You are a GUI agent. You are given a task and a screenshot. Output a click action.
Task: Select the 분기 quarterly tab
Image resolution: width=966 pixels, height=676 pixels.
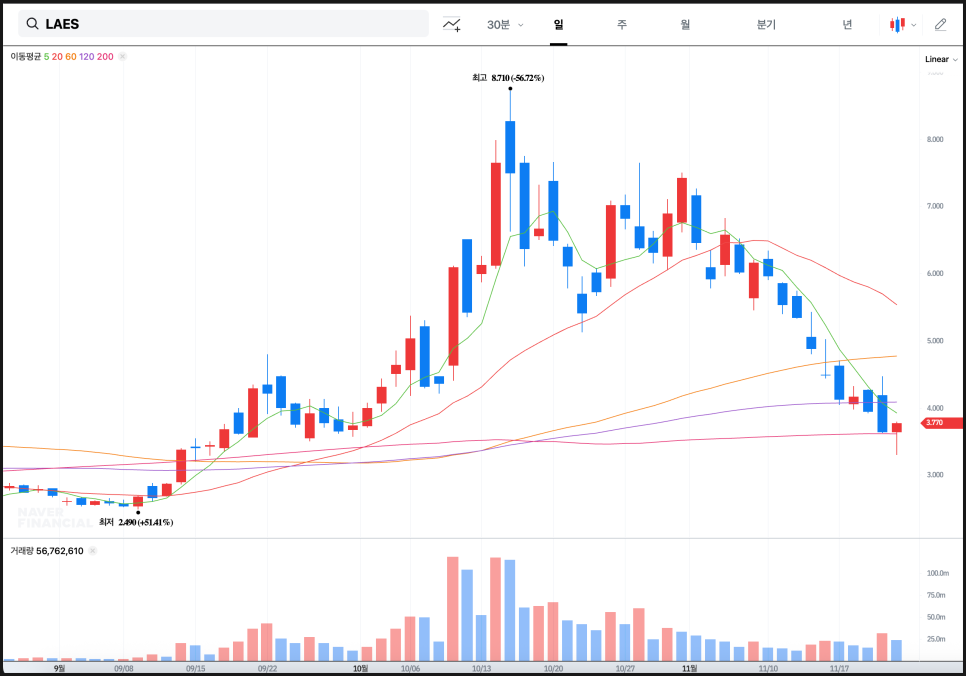click(x=766, y=24)
